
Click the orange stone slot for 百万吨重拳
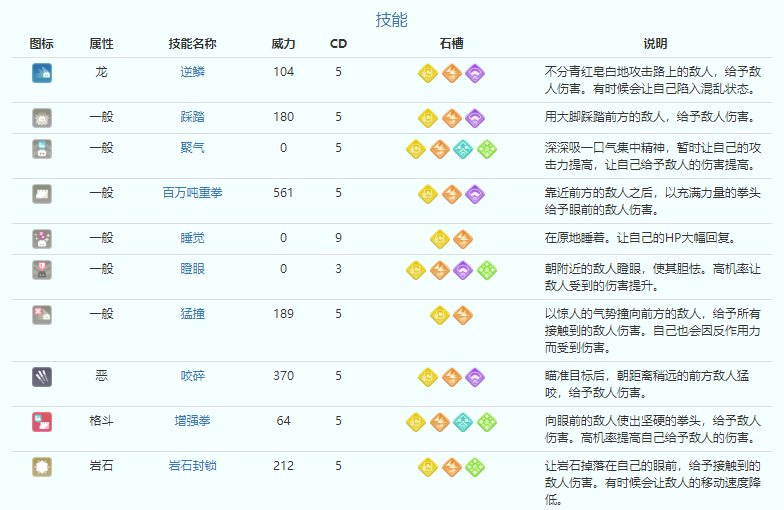click(x=452, y=194)
